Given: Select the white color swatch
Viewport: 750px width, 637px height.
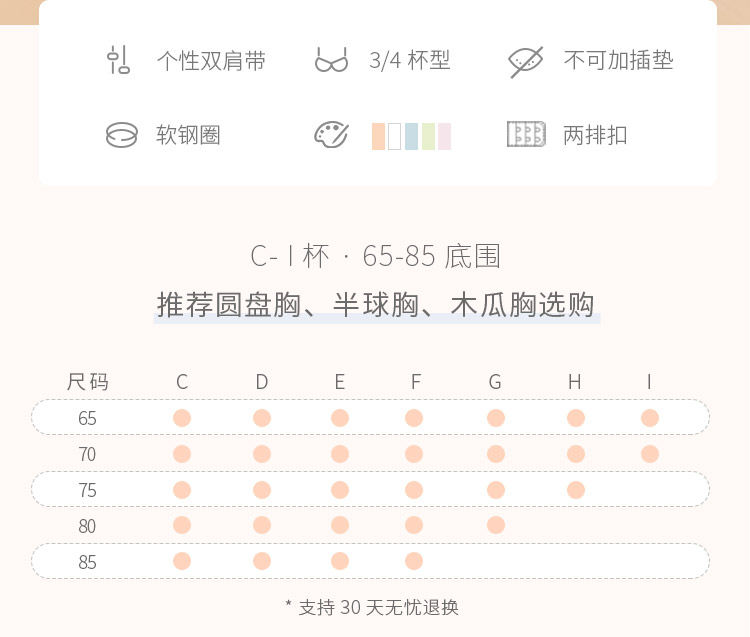Looking at the screenshot, I should pos(395,136).
